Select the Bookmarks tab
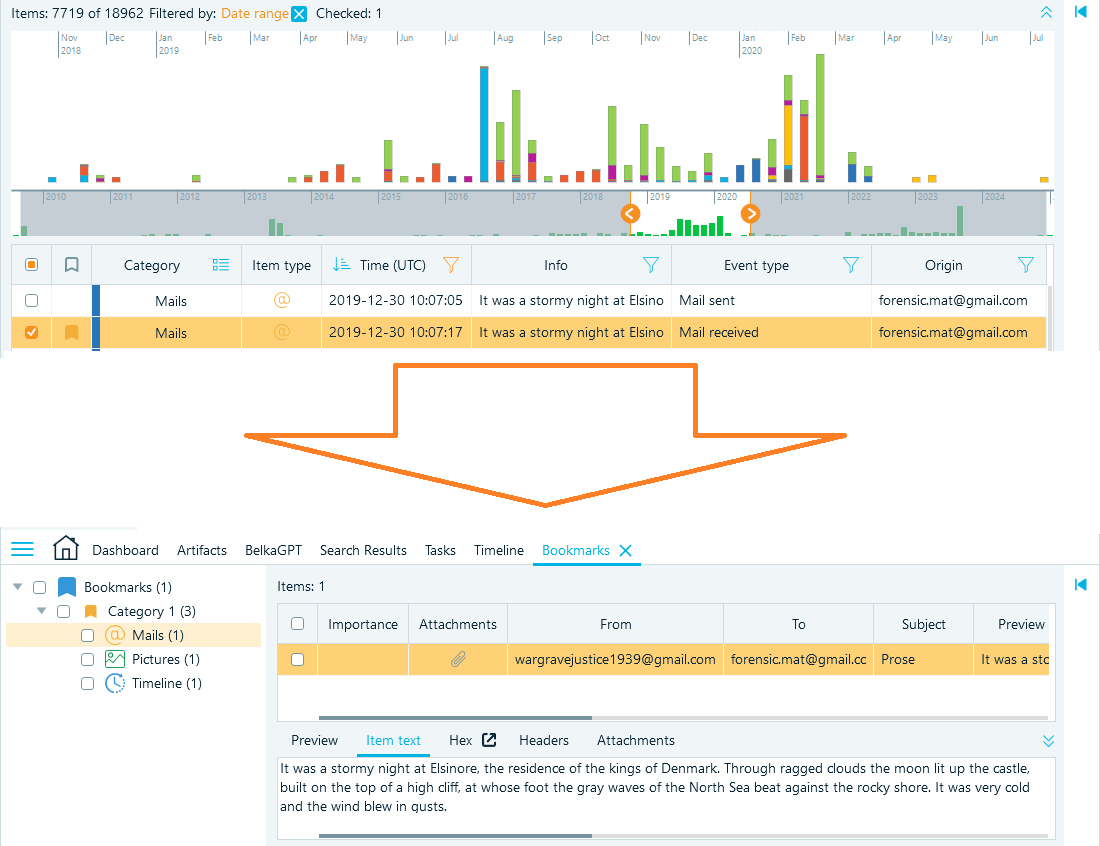 (576, 551)
